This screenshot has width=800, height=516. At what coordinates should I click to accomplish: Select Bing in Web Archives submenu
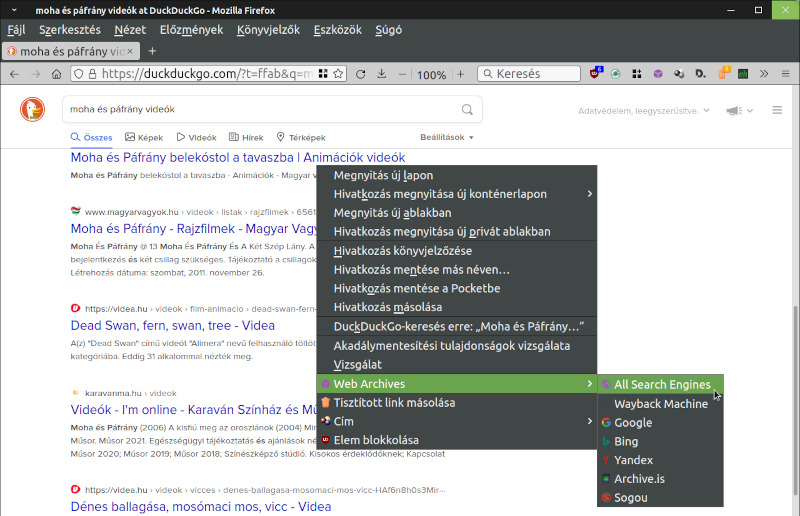(660, 441)
